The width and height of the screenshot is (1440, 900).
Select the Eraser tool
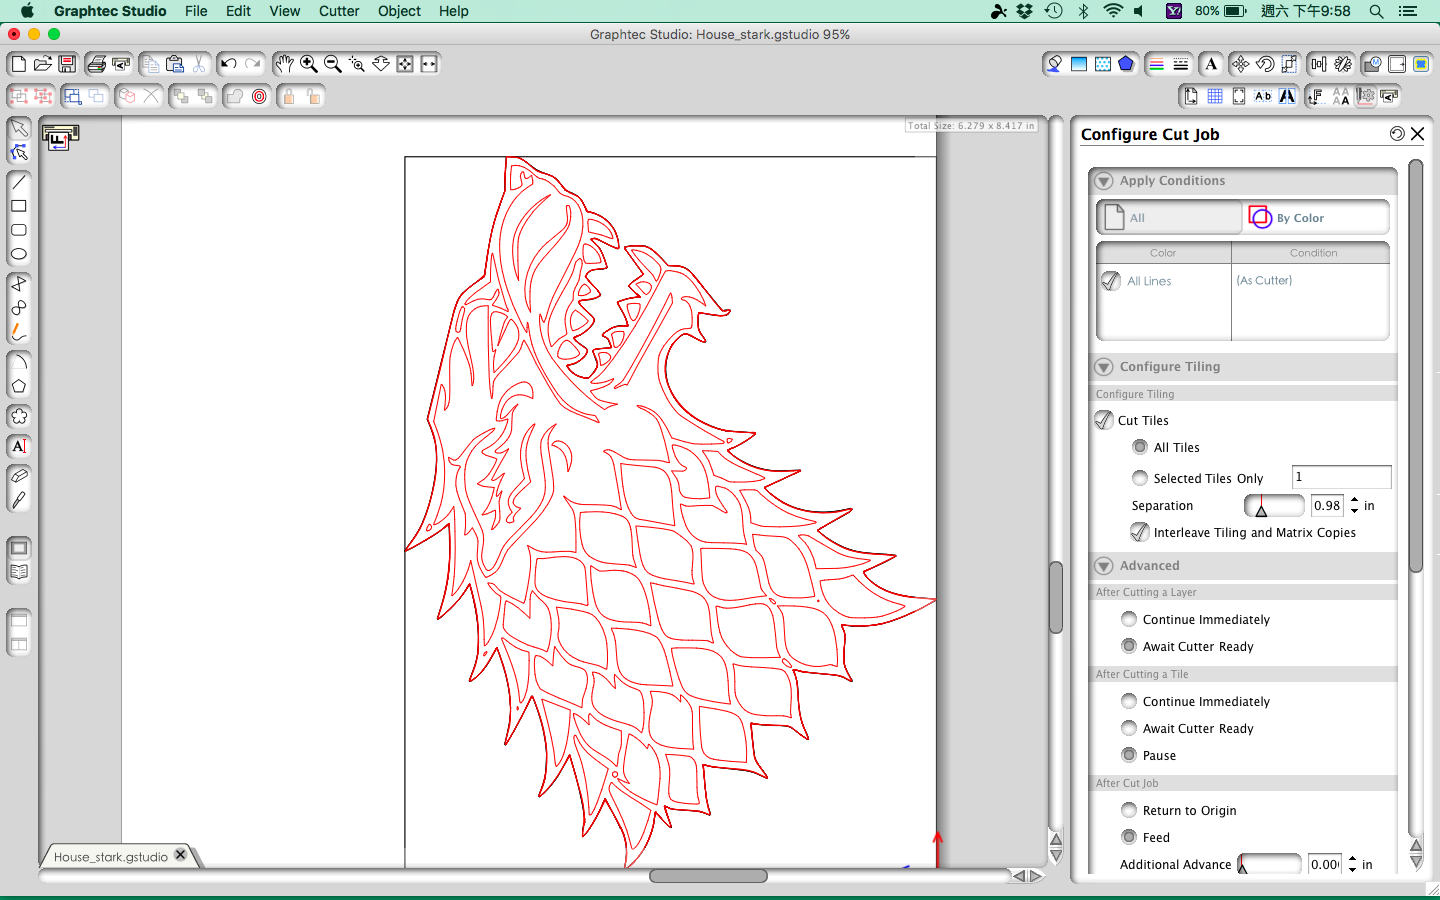tap(19, 476)
